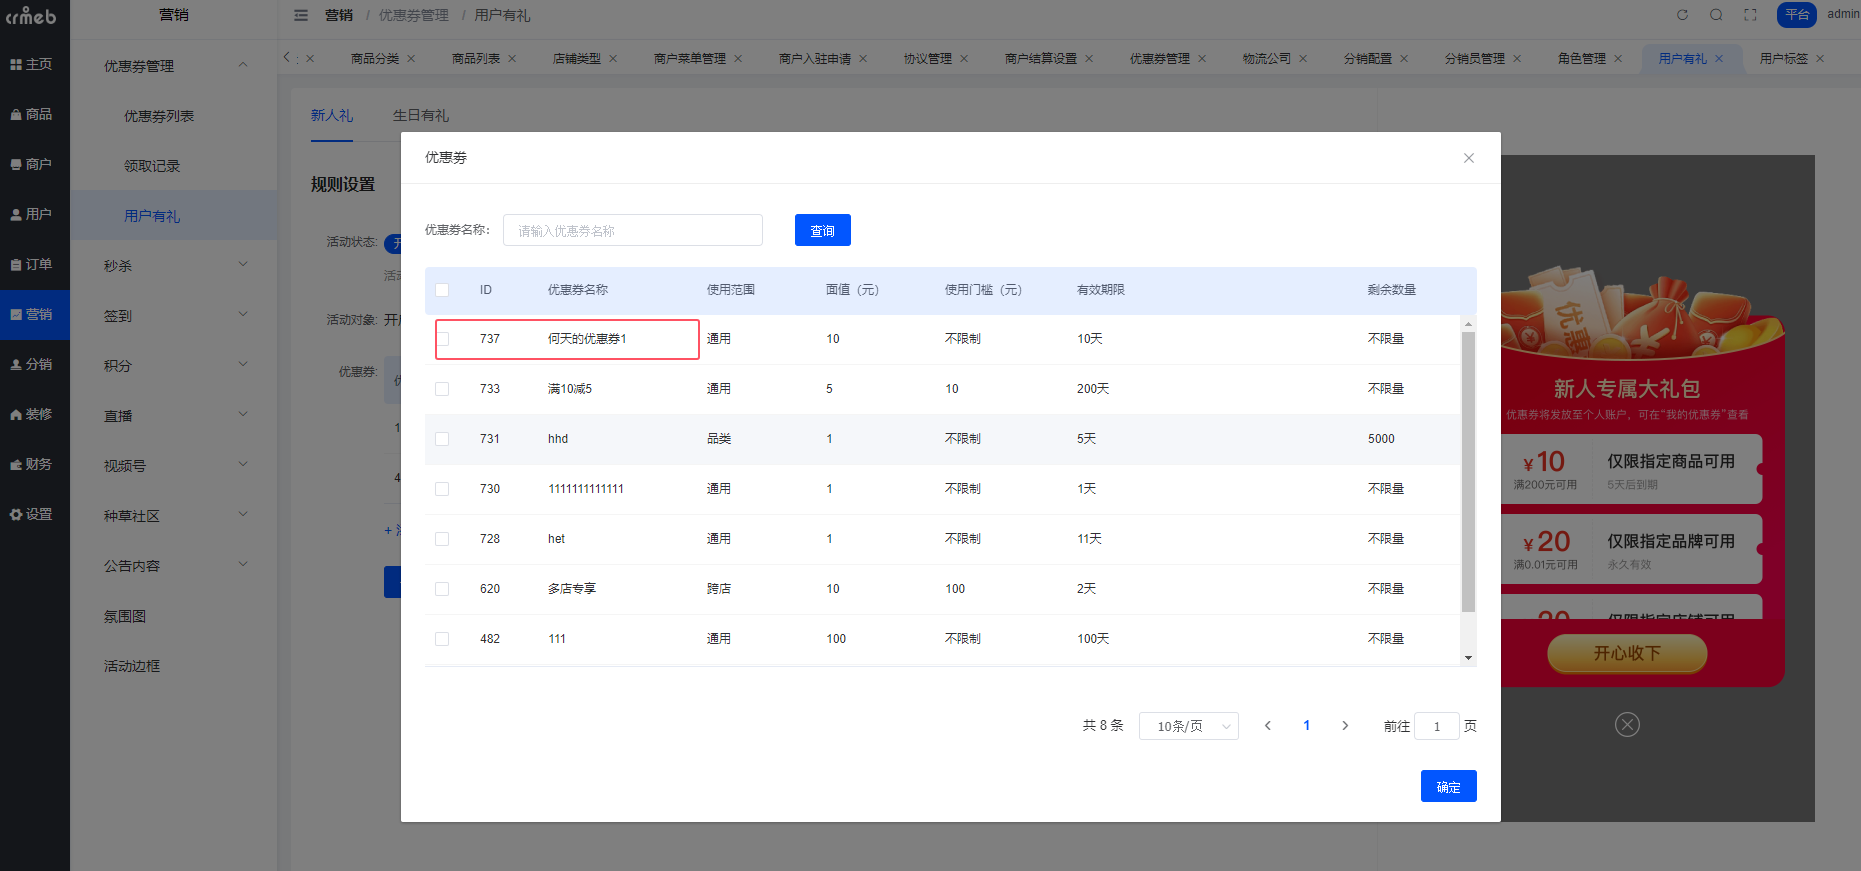Click the 确定 confirm button
The height and width of the screenshot is (871, 1861).
coord(1449,786)
